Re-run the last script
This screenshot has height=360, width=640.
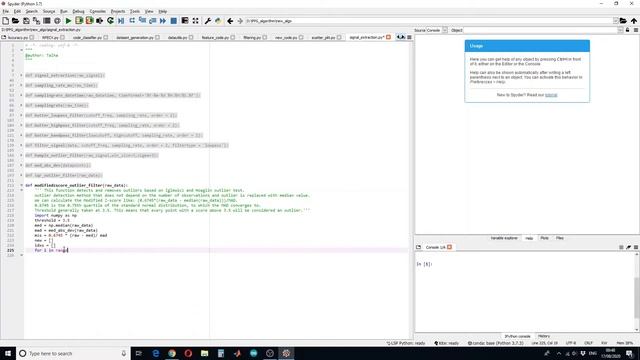tap(110, 21)
